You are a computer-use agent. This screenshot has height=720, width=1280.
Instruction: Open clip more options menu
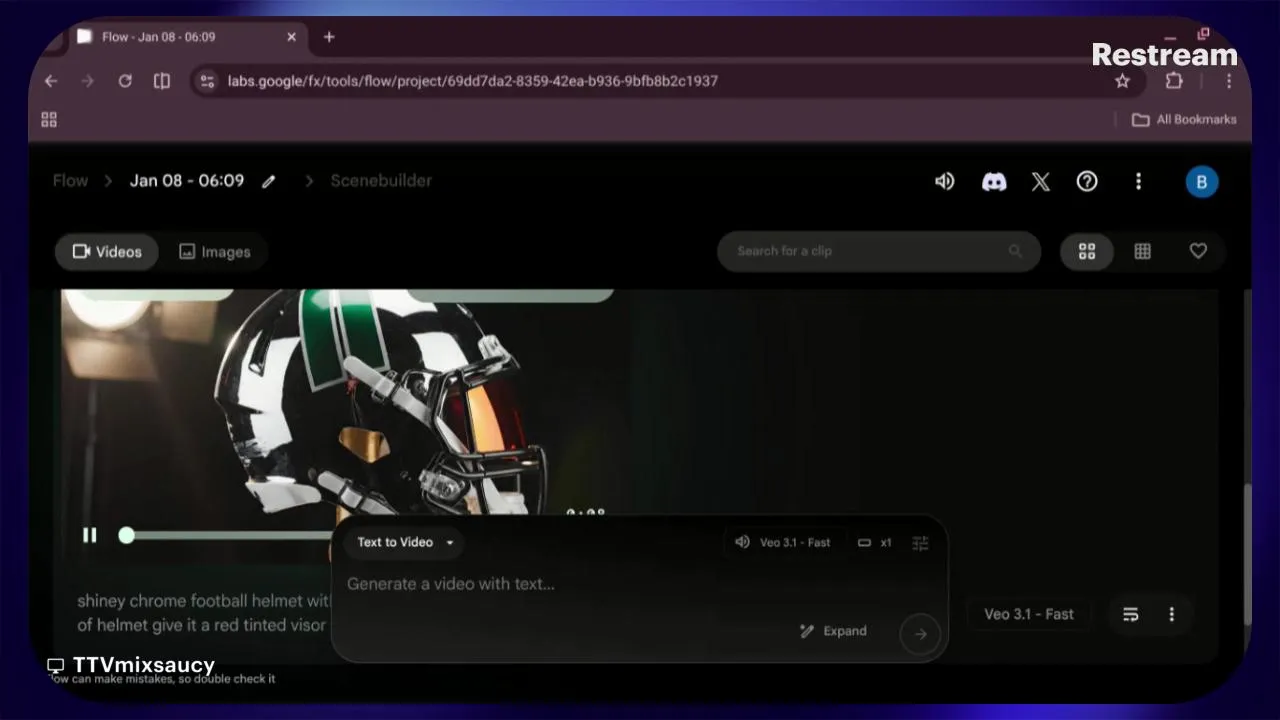[1172, 614]
